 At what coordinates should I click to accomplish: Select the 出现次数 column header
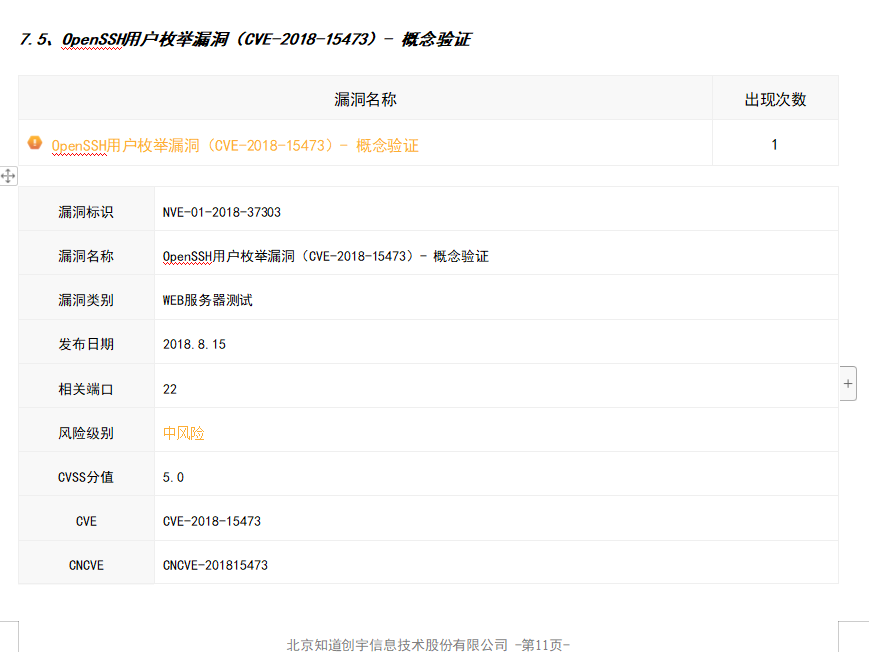775,99
